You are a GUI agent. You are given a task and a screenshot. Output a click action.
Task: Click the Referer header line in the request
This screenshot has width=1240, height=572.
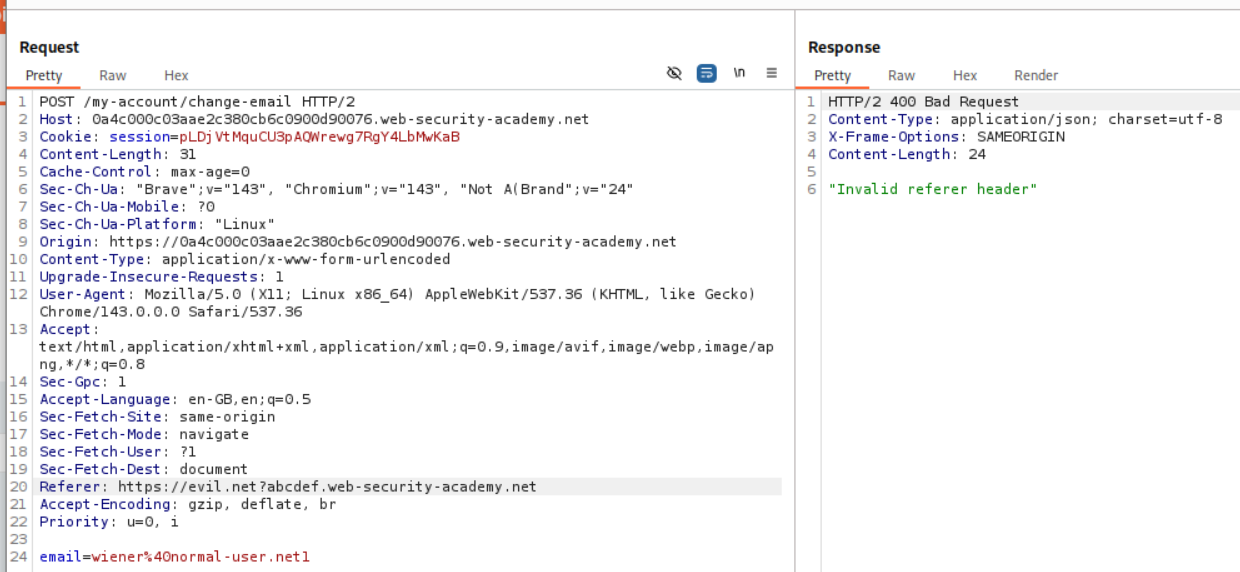[288, 487]
